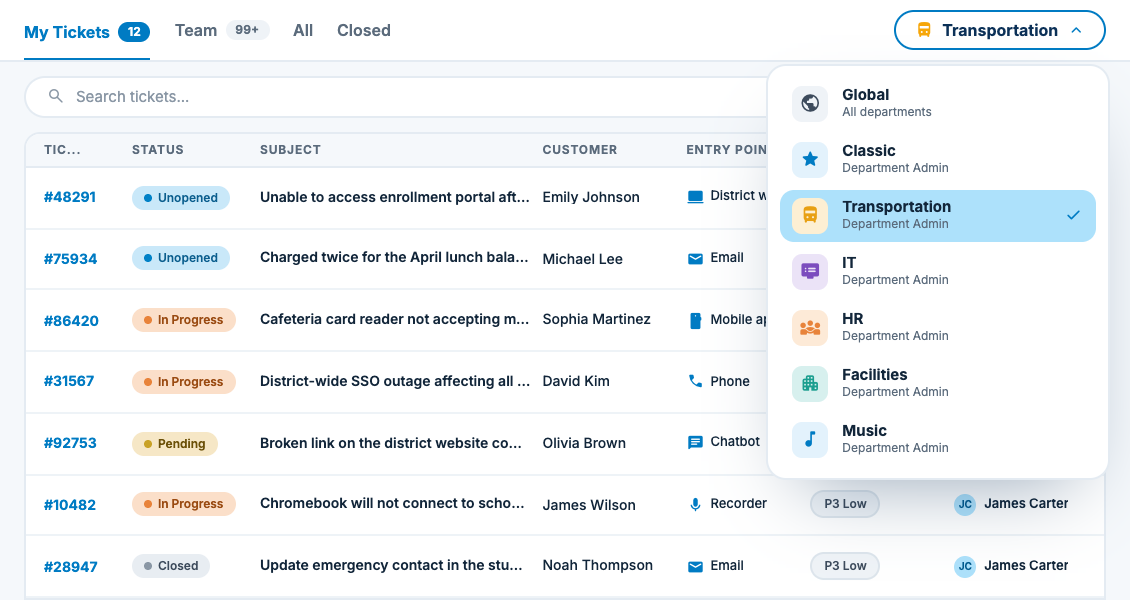Open ticket #86420
This screenshot has height=600, width=1130.
point(71,321)
